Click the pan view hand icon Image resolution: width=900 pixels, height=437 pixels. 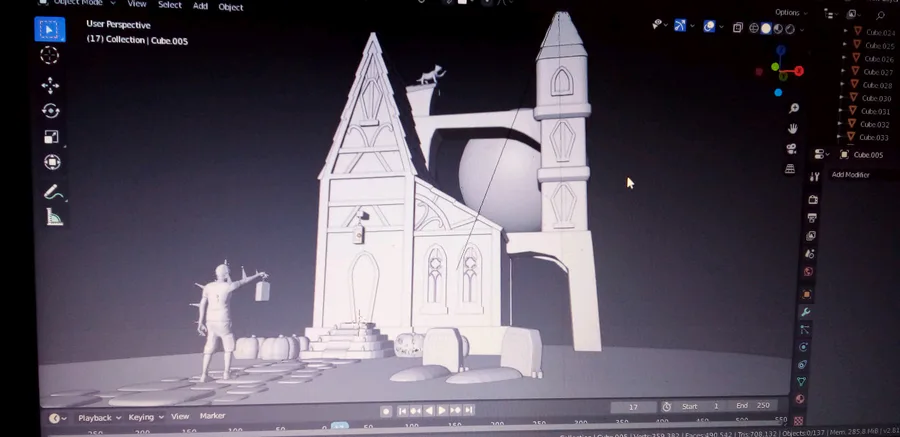point(793,129)
